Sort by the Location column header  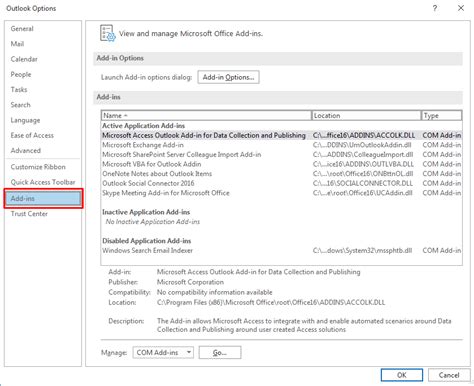point(366,115)
